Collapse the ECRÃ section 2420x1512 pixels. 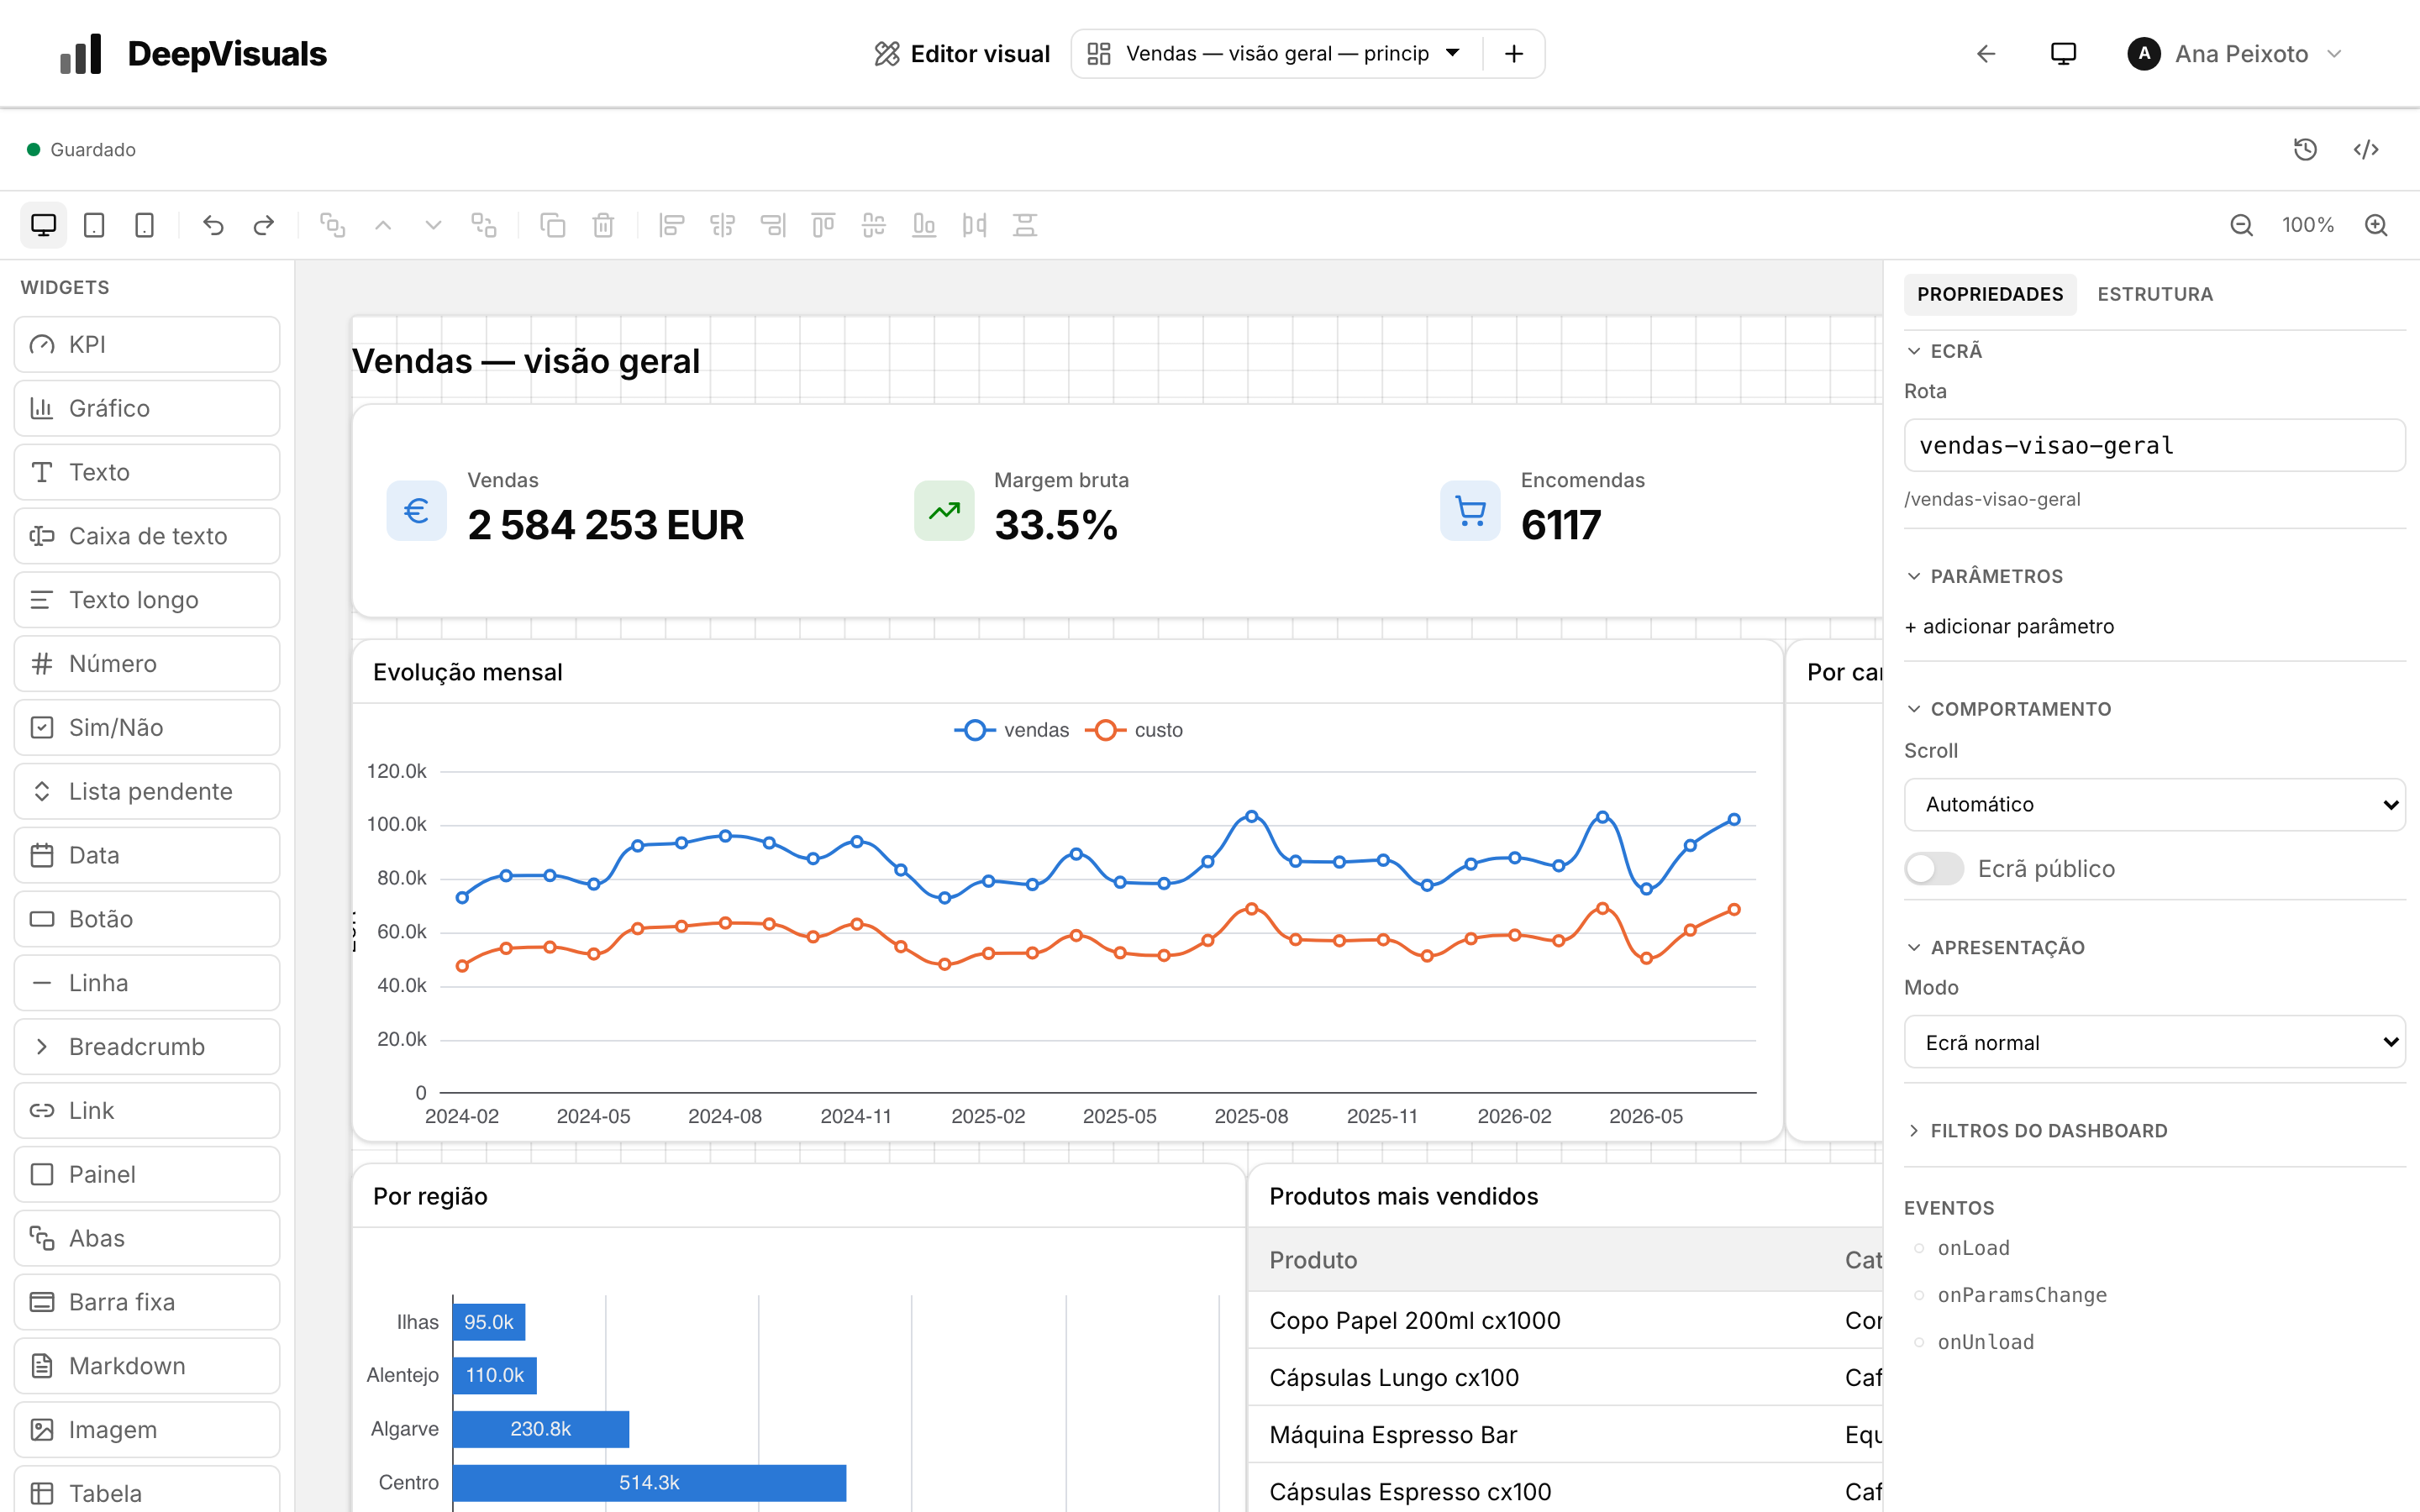tap(1945, 351)
